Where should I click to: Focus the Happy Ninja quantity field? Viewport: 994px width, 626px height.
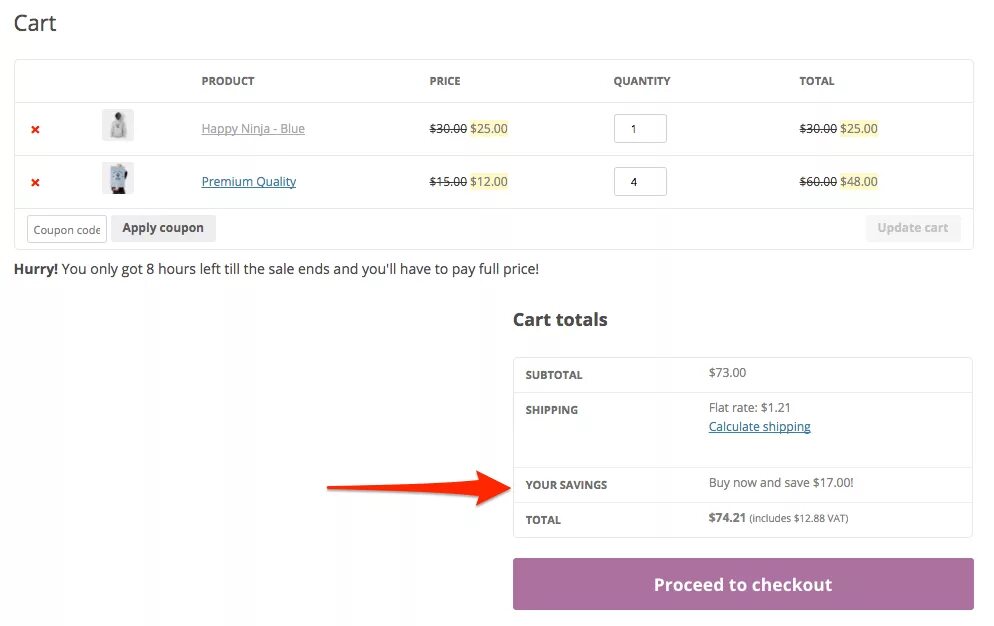tap(640, 129)
